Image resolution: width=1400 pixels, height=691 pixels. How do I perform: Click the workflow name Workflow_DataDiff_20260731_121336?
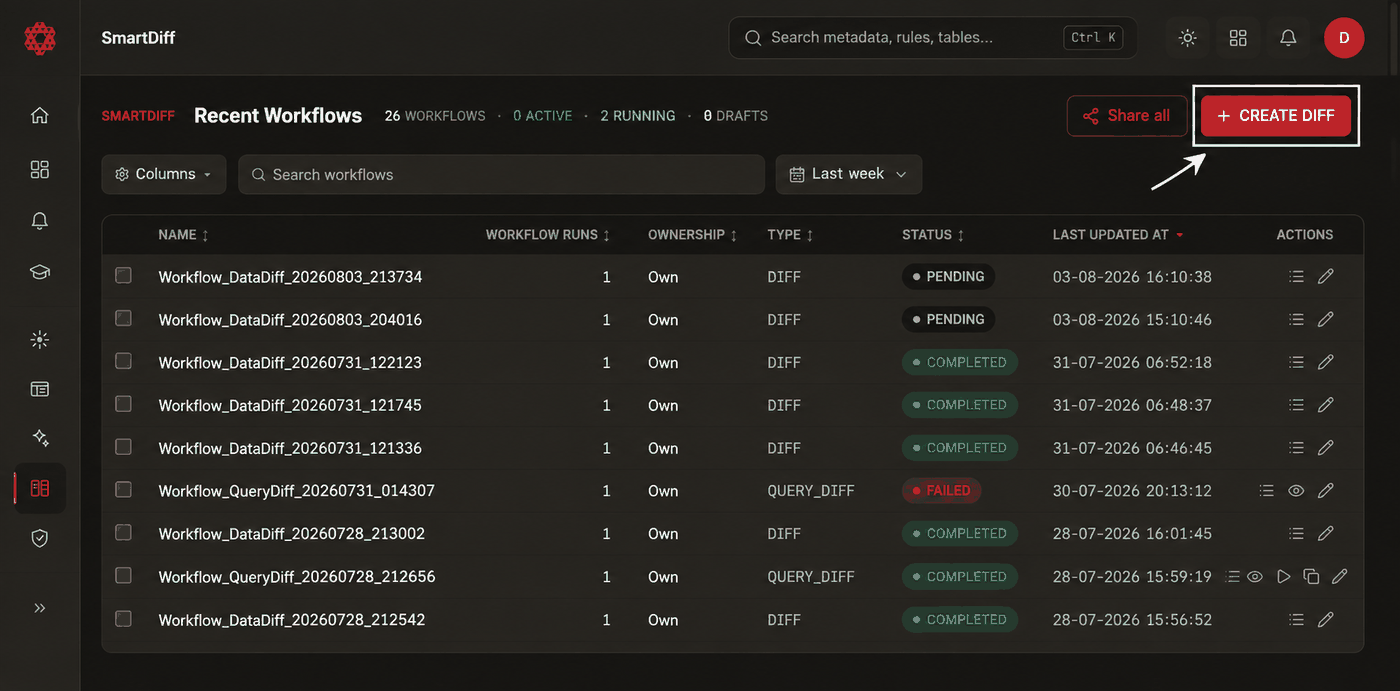click(x=290, y=448)
